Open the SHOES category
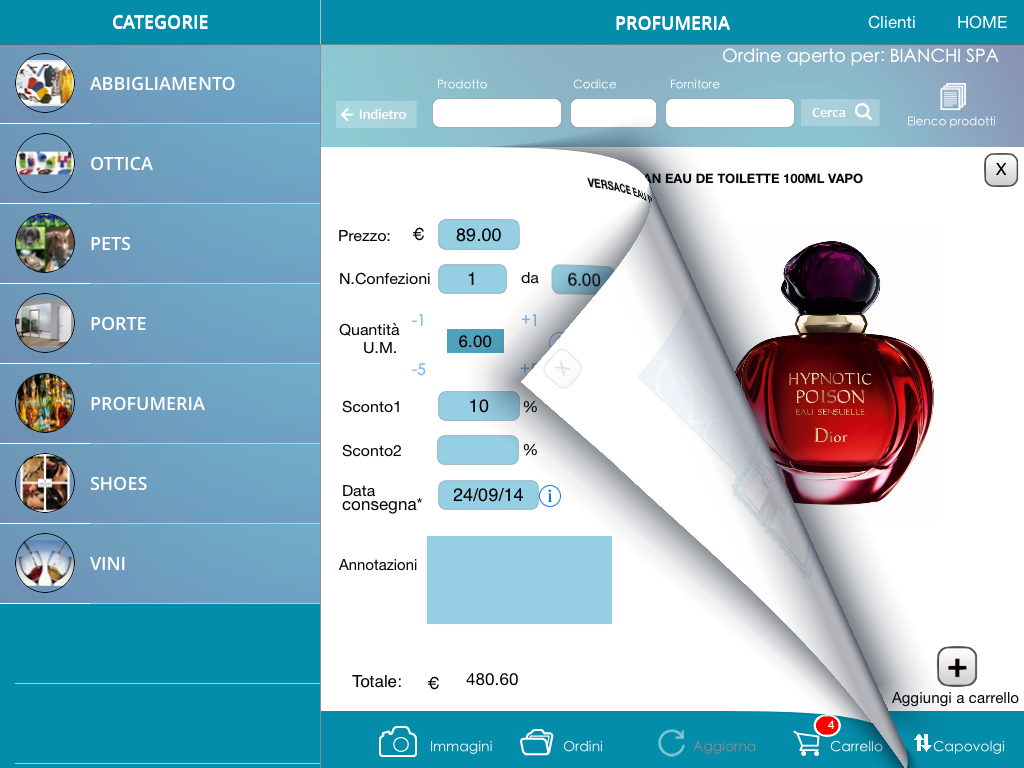 coord(160,483)
